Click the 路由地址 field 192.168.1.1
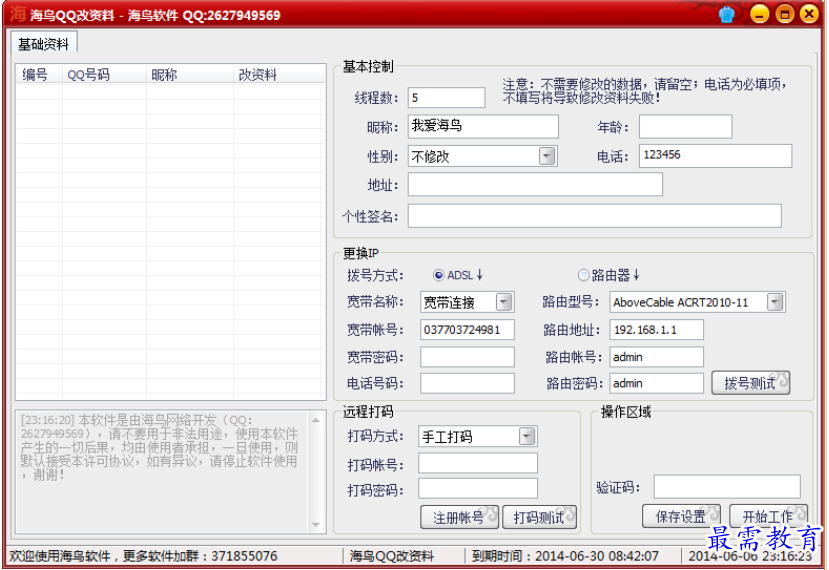Image resolution: width=829 pixels, height=570 pixels. (657, 330)
